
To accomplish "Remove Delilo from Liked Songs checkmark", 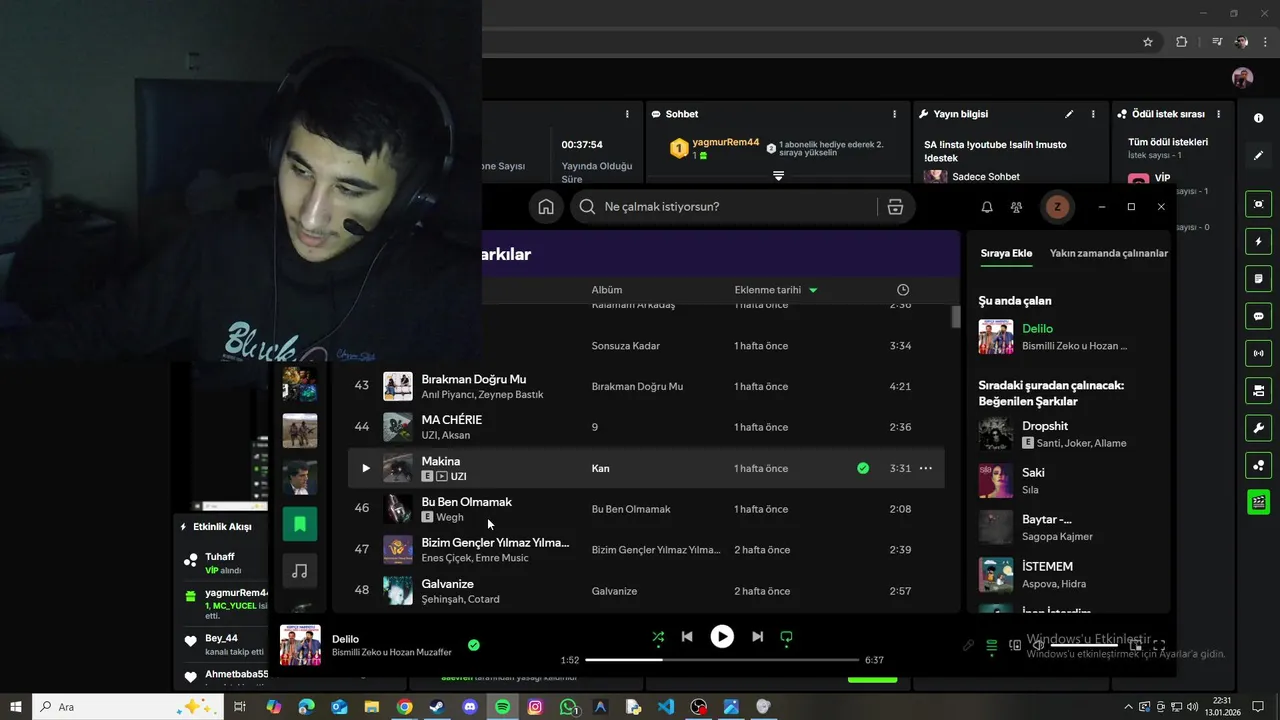I will point(474,645).
